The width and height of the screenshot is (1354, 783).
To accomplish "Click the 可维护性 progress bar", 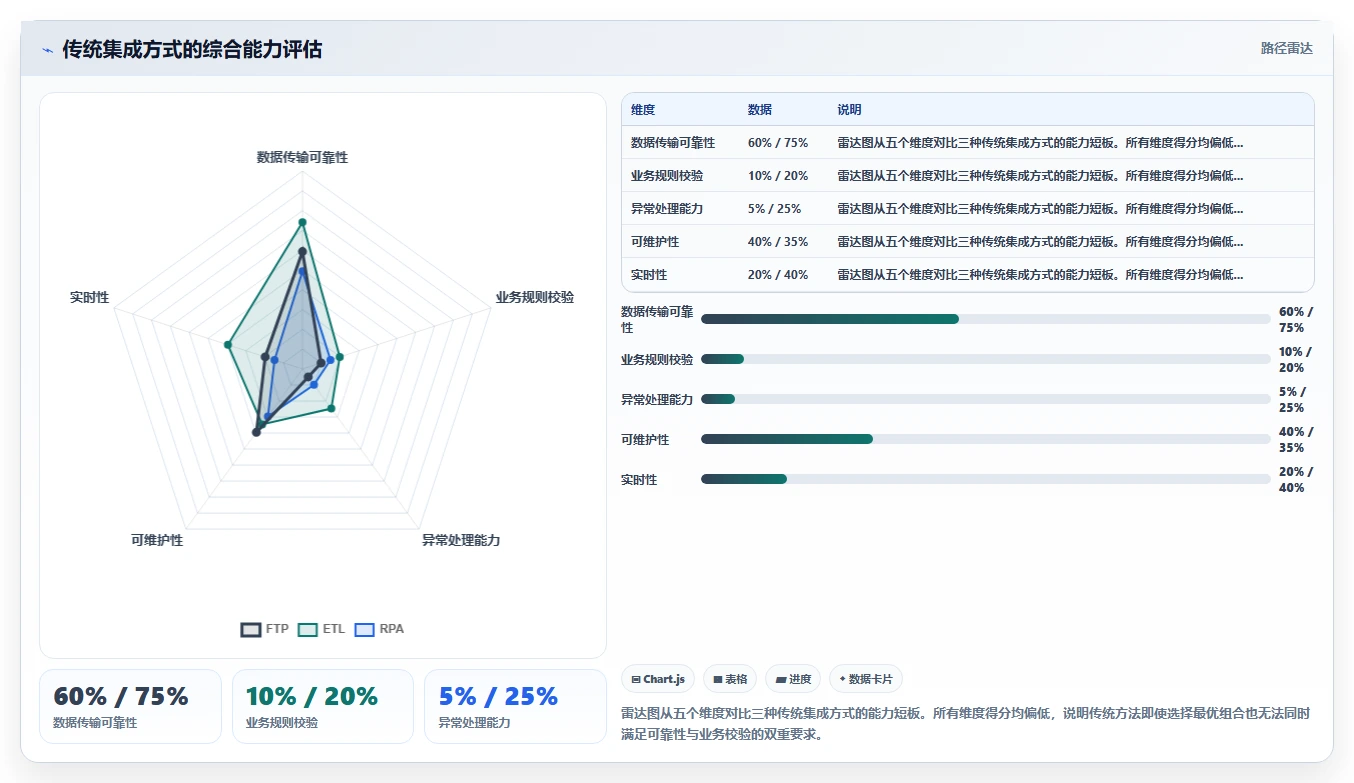I will click(x=986, y=439).
